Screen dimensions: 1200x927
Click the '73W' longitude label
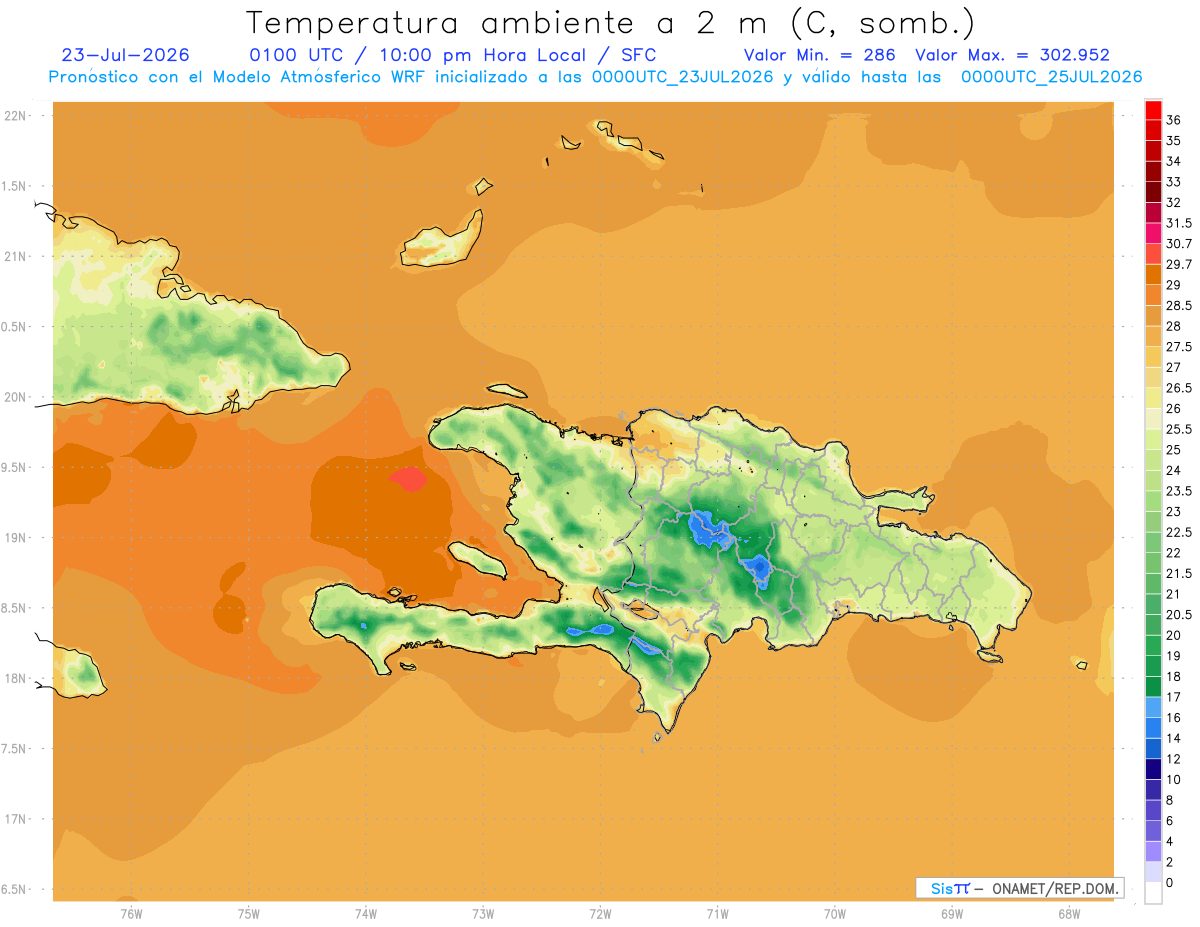[x=483, y=913]
